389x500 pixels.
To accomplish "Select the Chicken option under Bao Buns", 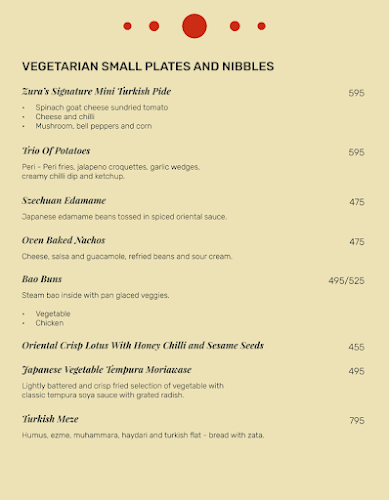I will 49,323.
